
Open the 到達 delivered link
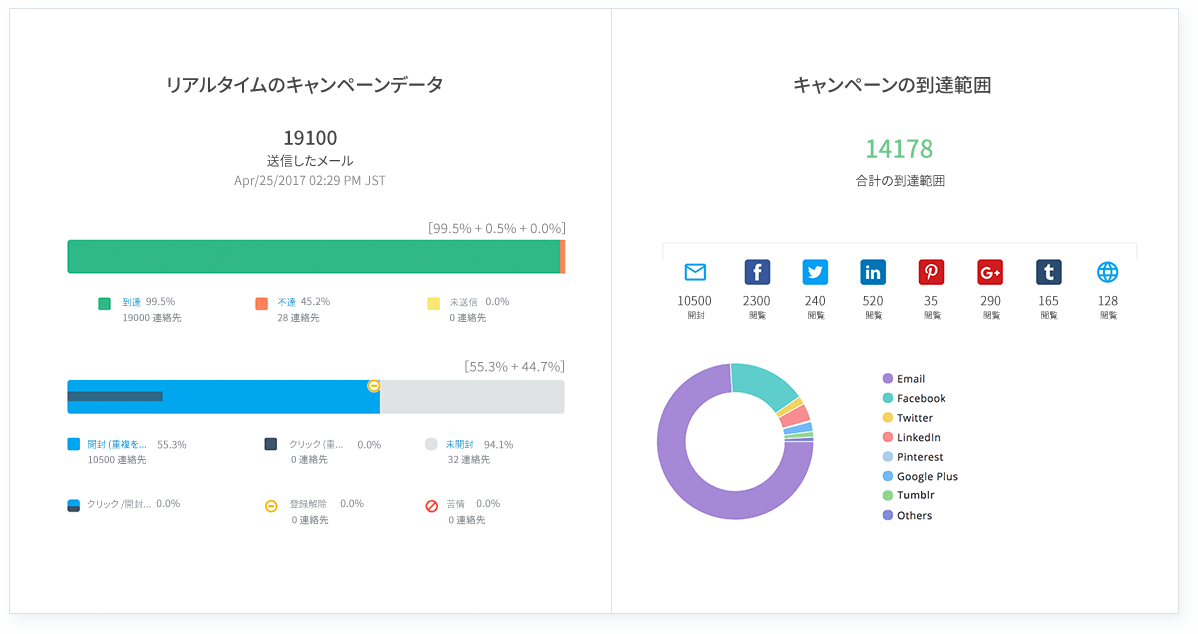[131, 302]
